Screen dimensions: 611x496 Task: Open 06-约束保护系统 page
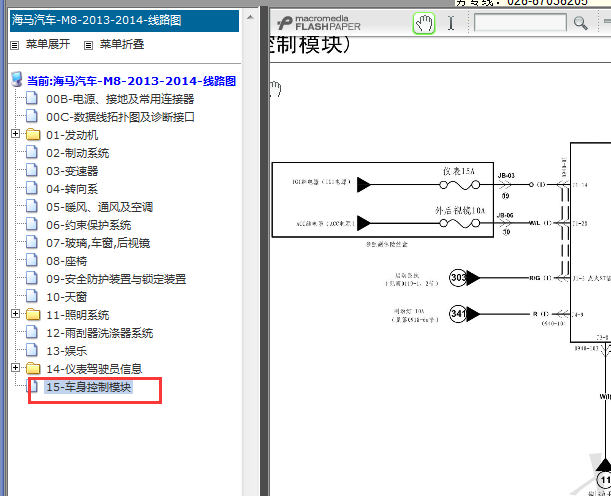coord(88,225)
